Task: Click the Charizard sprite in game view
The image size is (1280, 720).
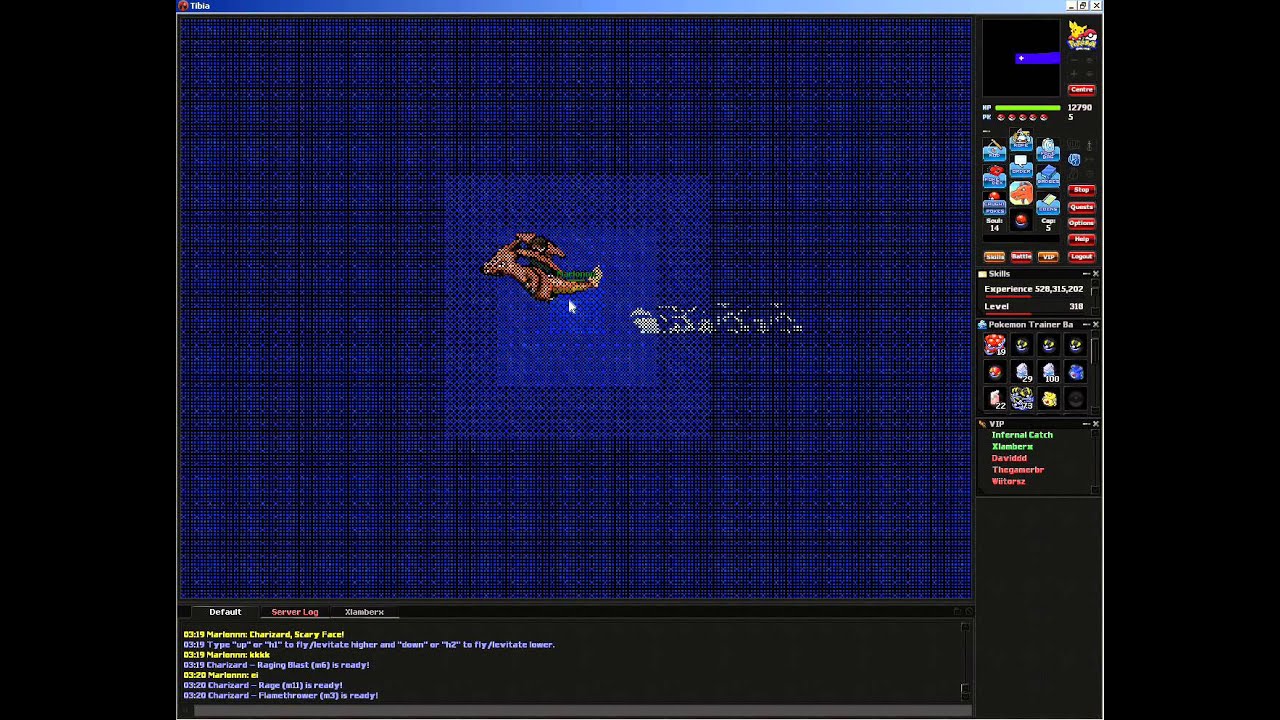Action: coord(541,268)
